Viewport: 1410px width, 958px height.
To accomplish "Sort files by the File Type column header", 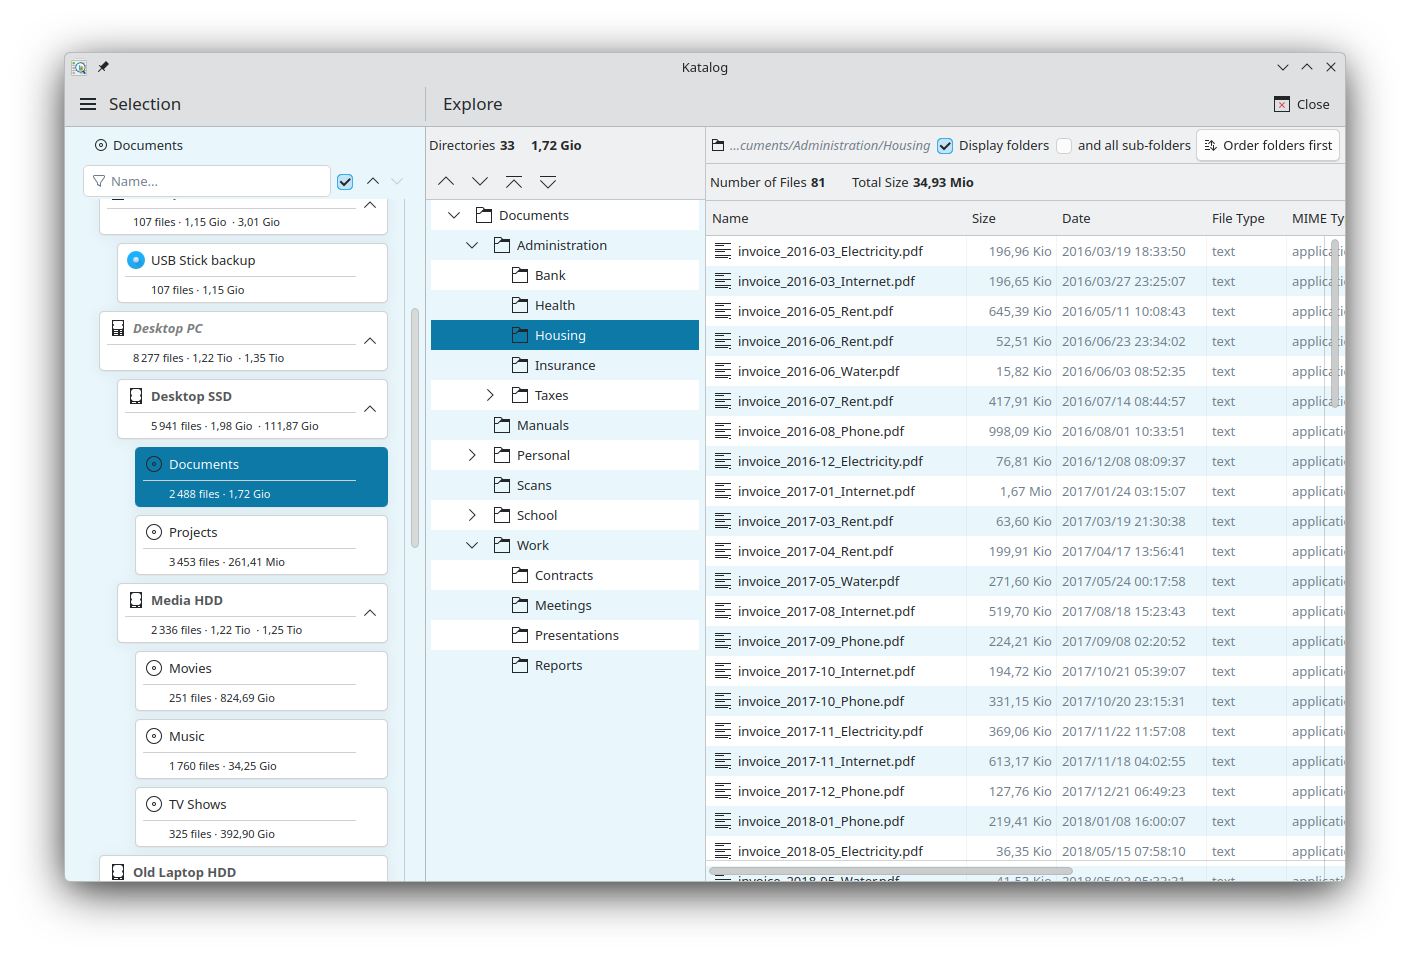I will 1246,218.
